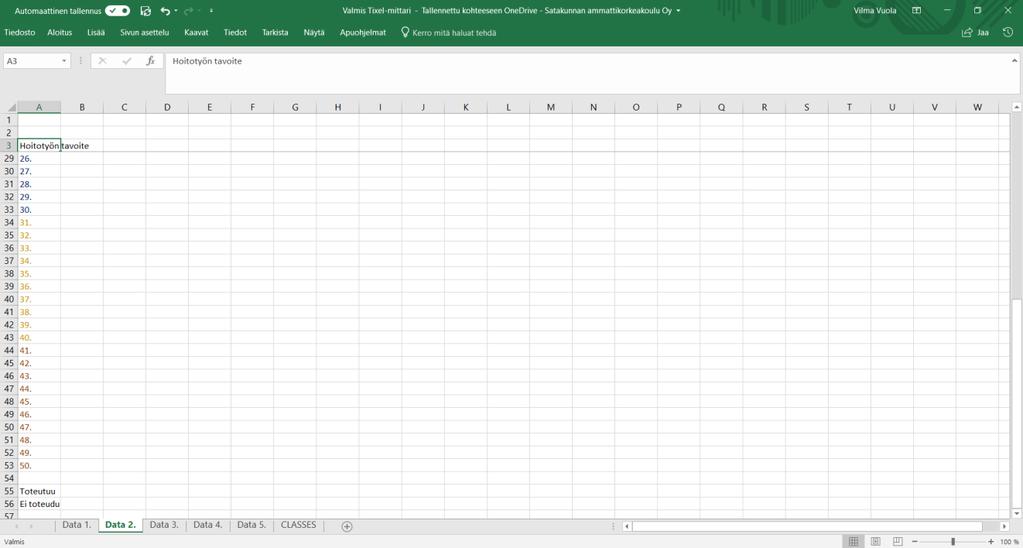Open the Sivun asettelu tab
Screen dimensions: 1023x548
coord(144,33)
